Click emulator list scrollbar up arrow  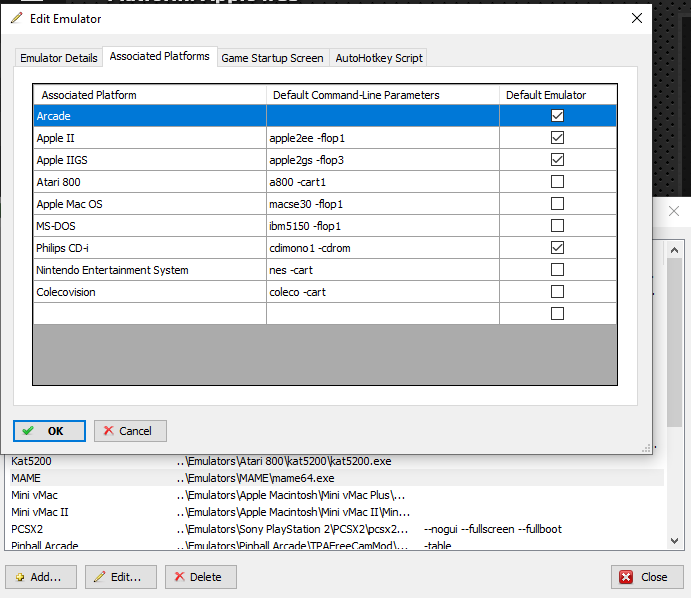pos(674,250)
